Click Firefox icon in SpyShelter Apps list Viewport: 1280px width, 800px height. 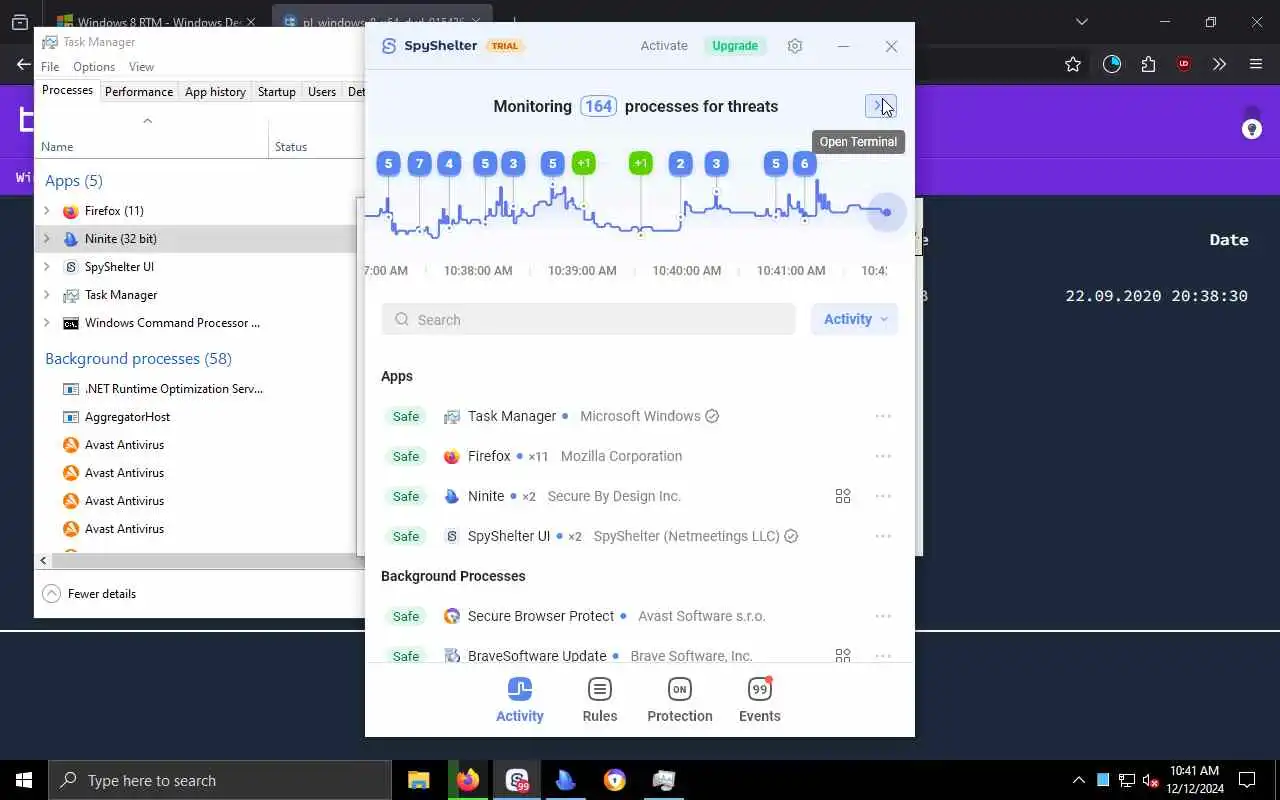452,456
